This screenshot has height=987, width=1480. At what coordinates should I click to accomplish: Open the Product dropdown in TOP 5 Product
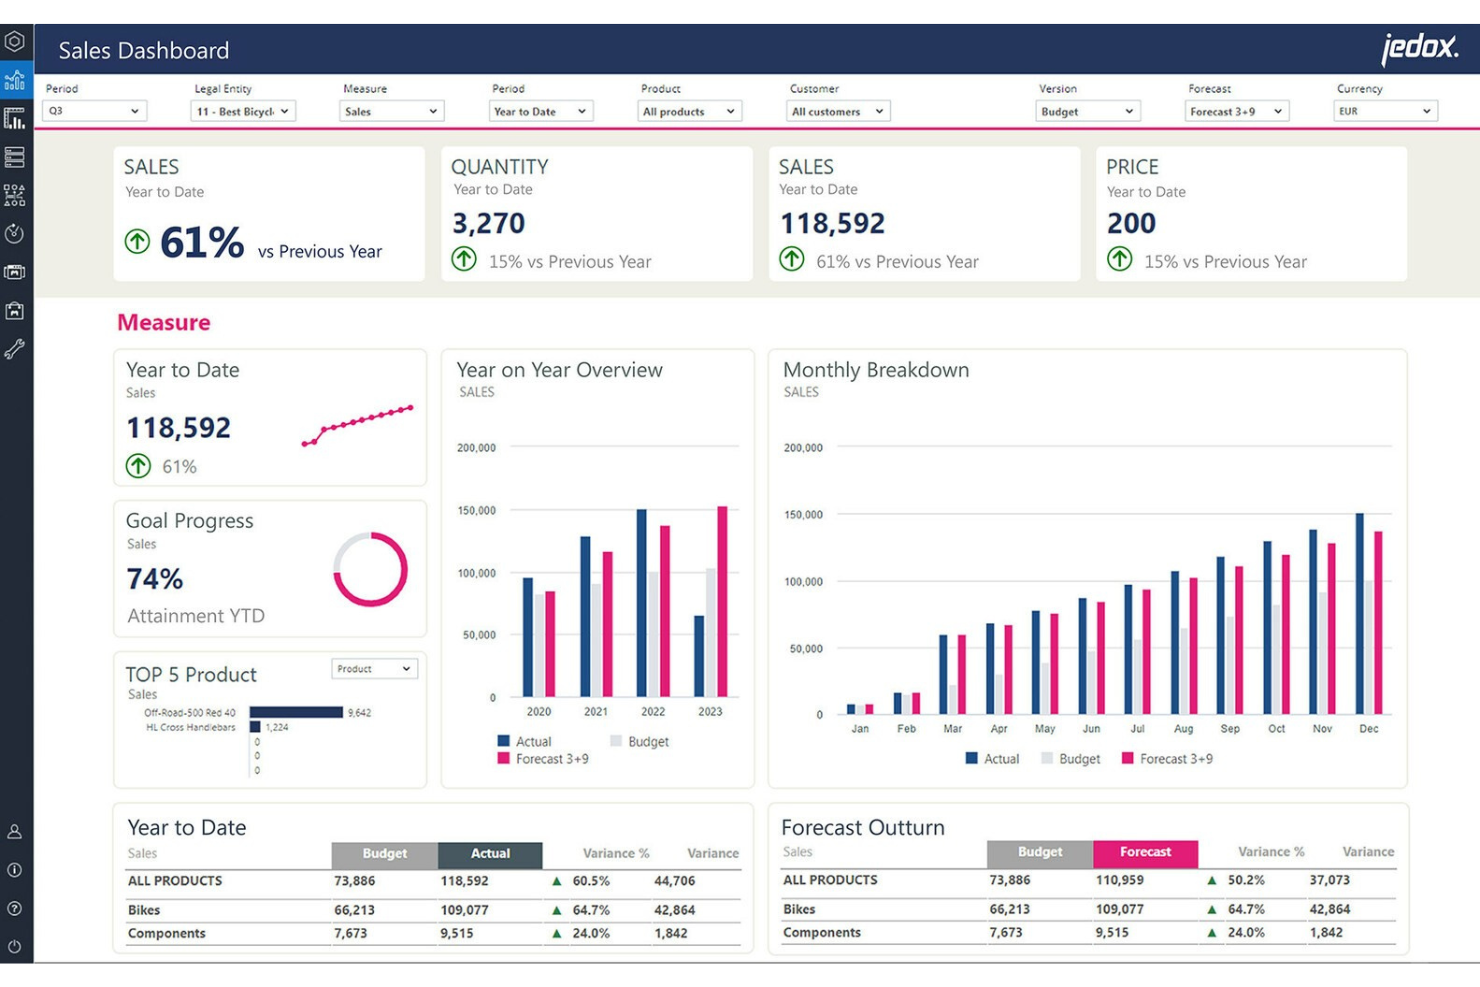coord(374,669)
